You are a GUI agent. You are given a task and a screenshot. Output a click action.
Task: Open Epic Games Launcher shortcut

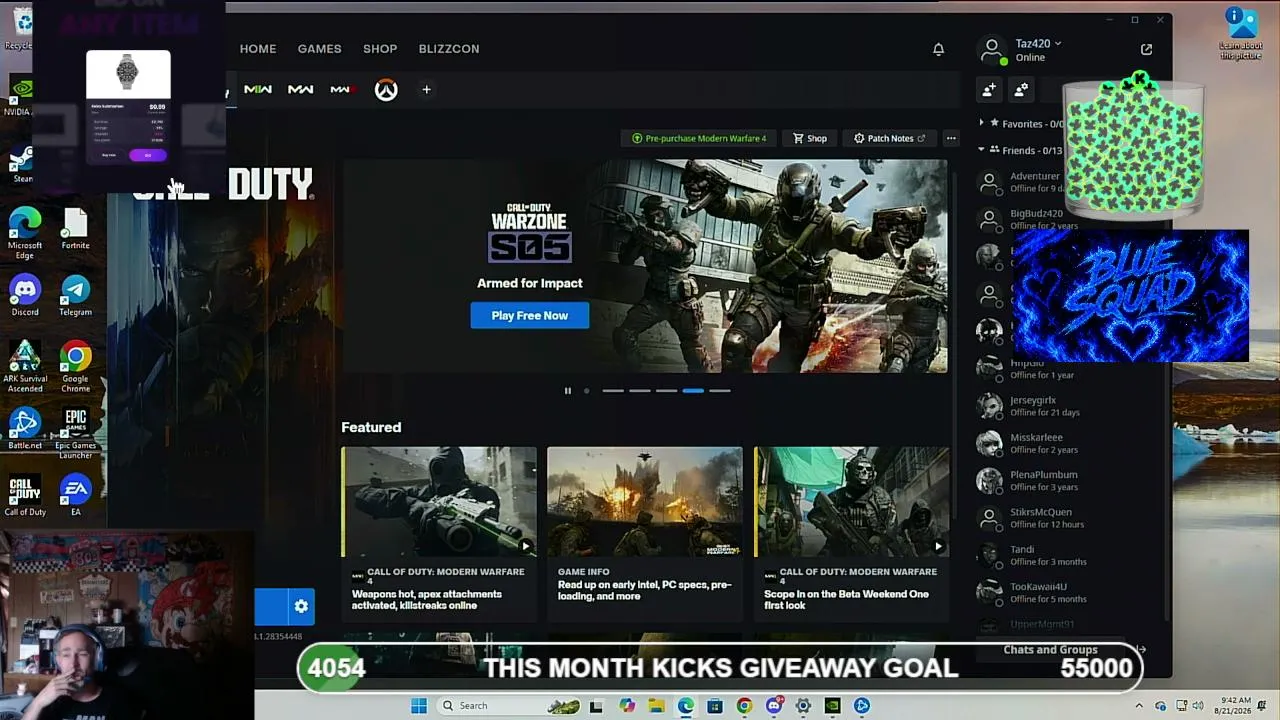(x=75, y=434)
